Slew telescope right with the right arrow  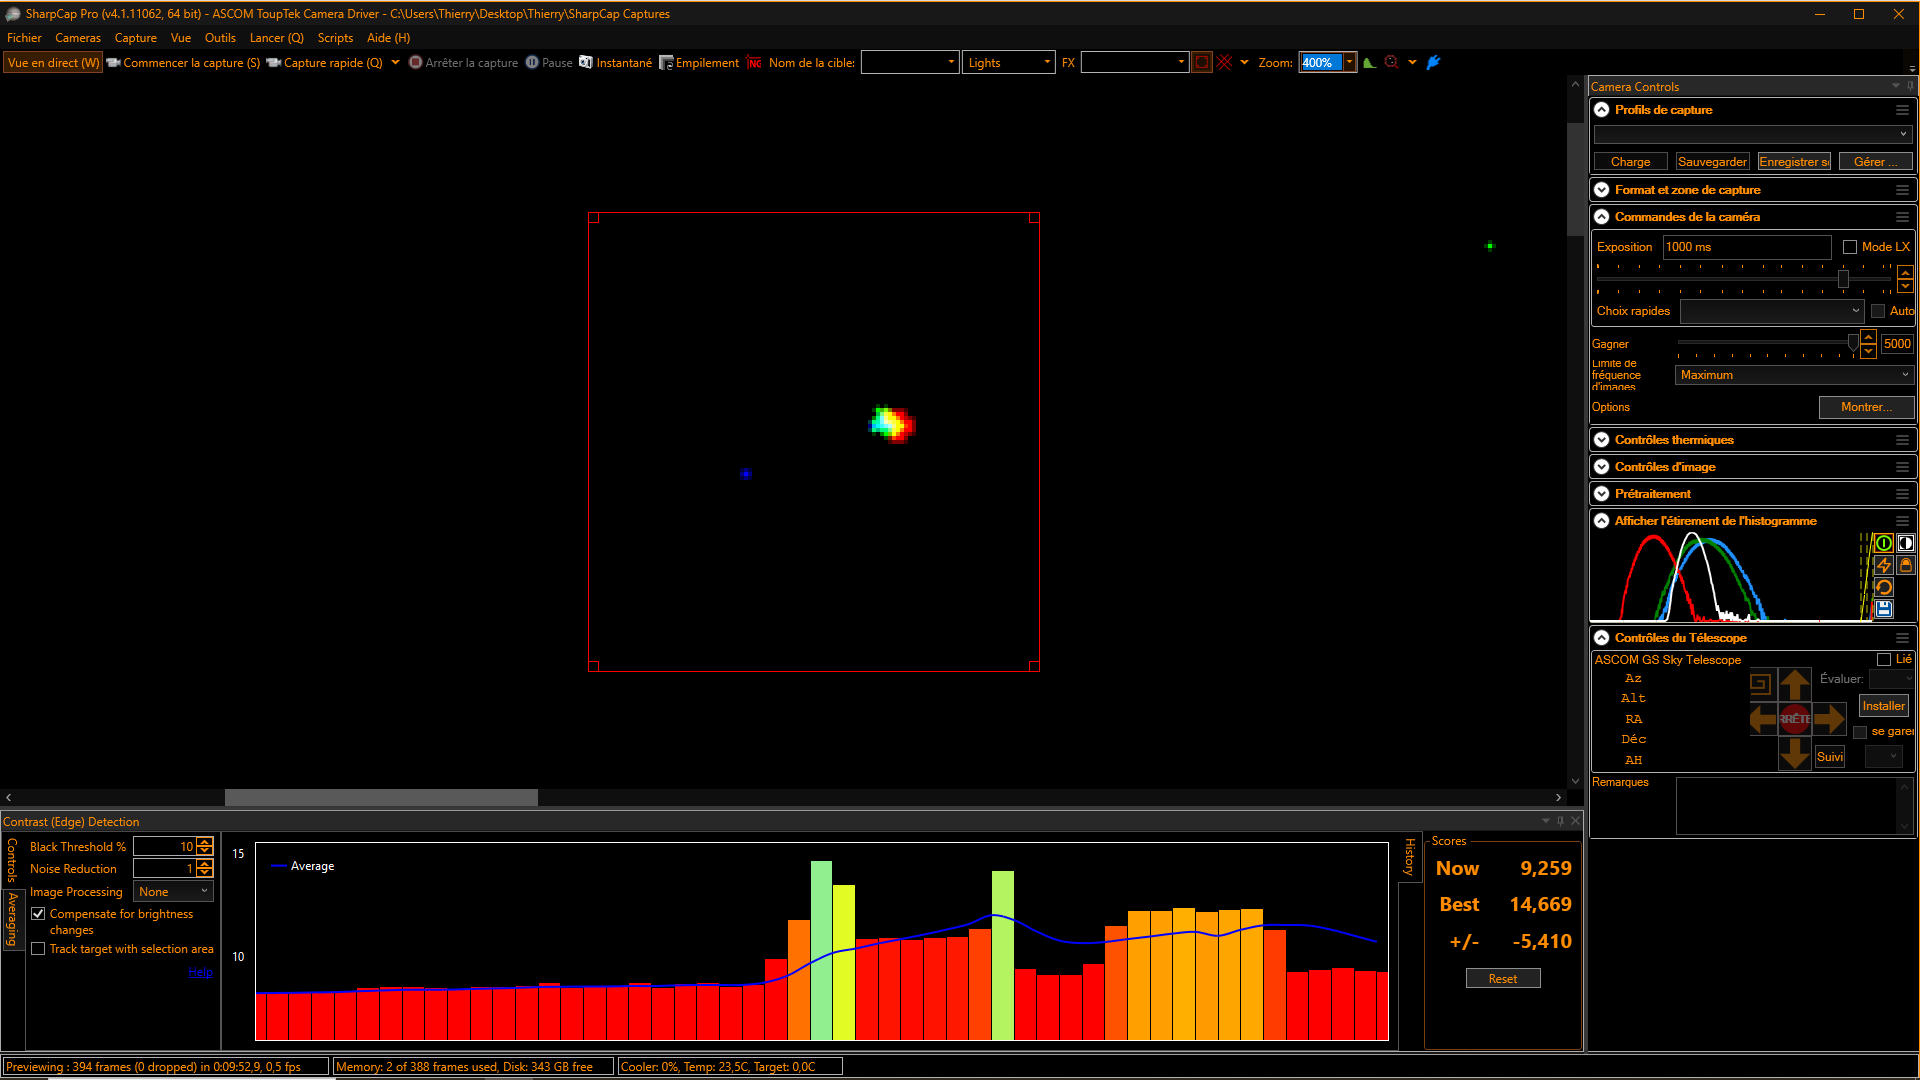coord(1829,718)
